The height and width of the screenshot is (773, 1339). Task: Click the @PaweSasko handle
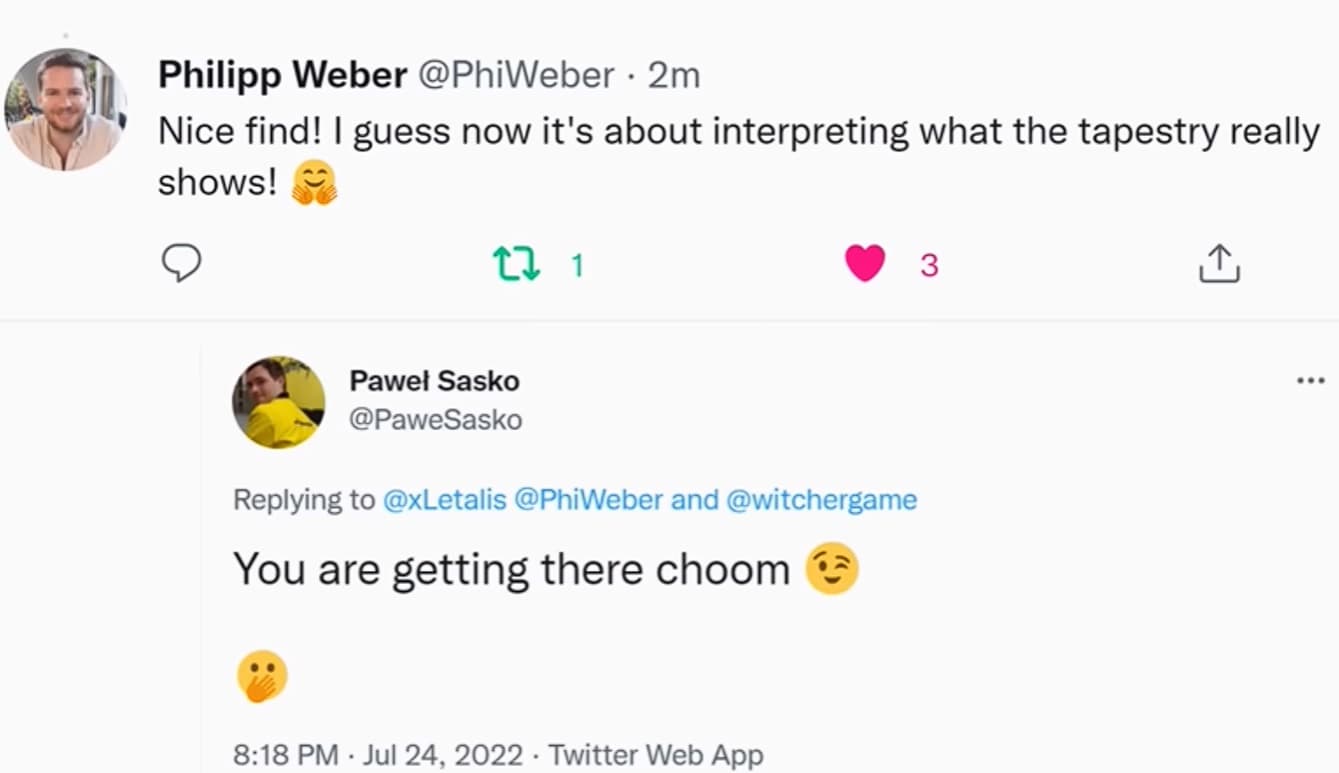(x=435, y=419)
